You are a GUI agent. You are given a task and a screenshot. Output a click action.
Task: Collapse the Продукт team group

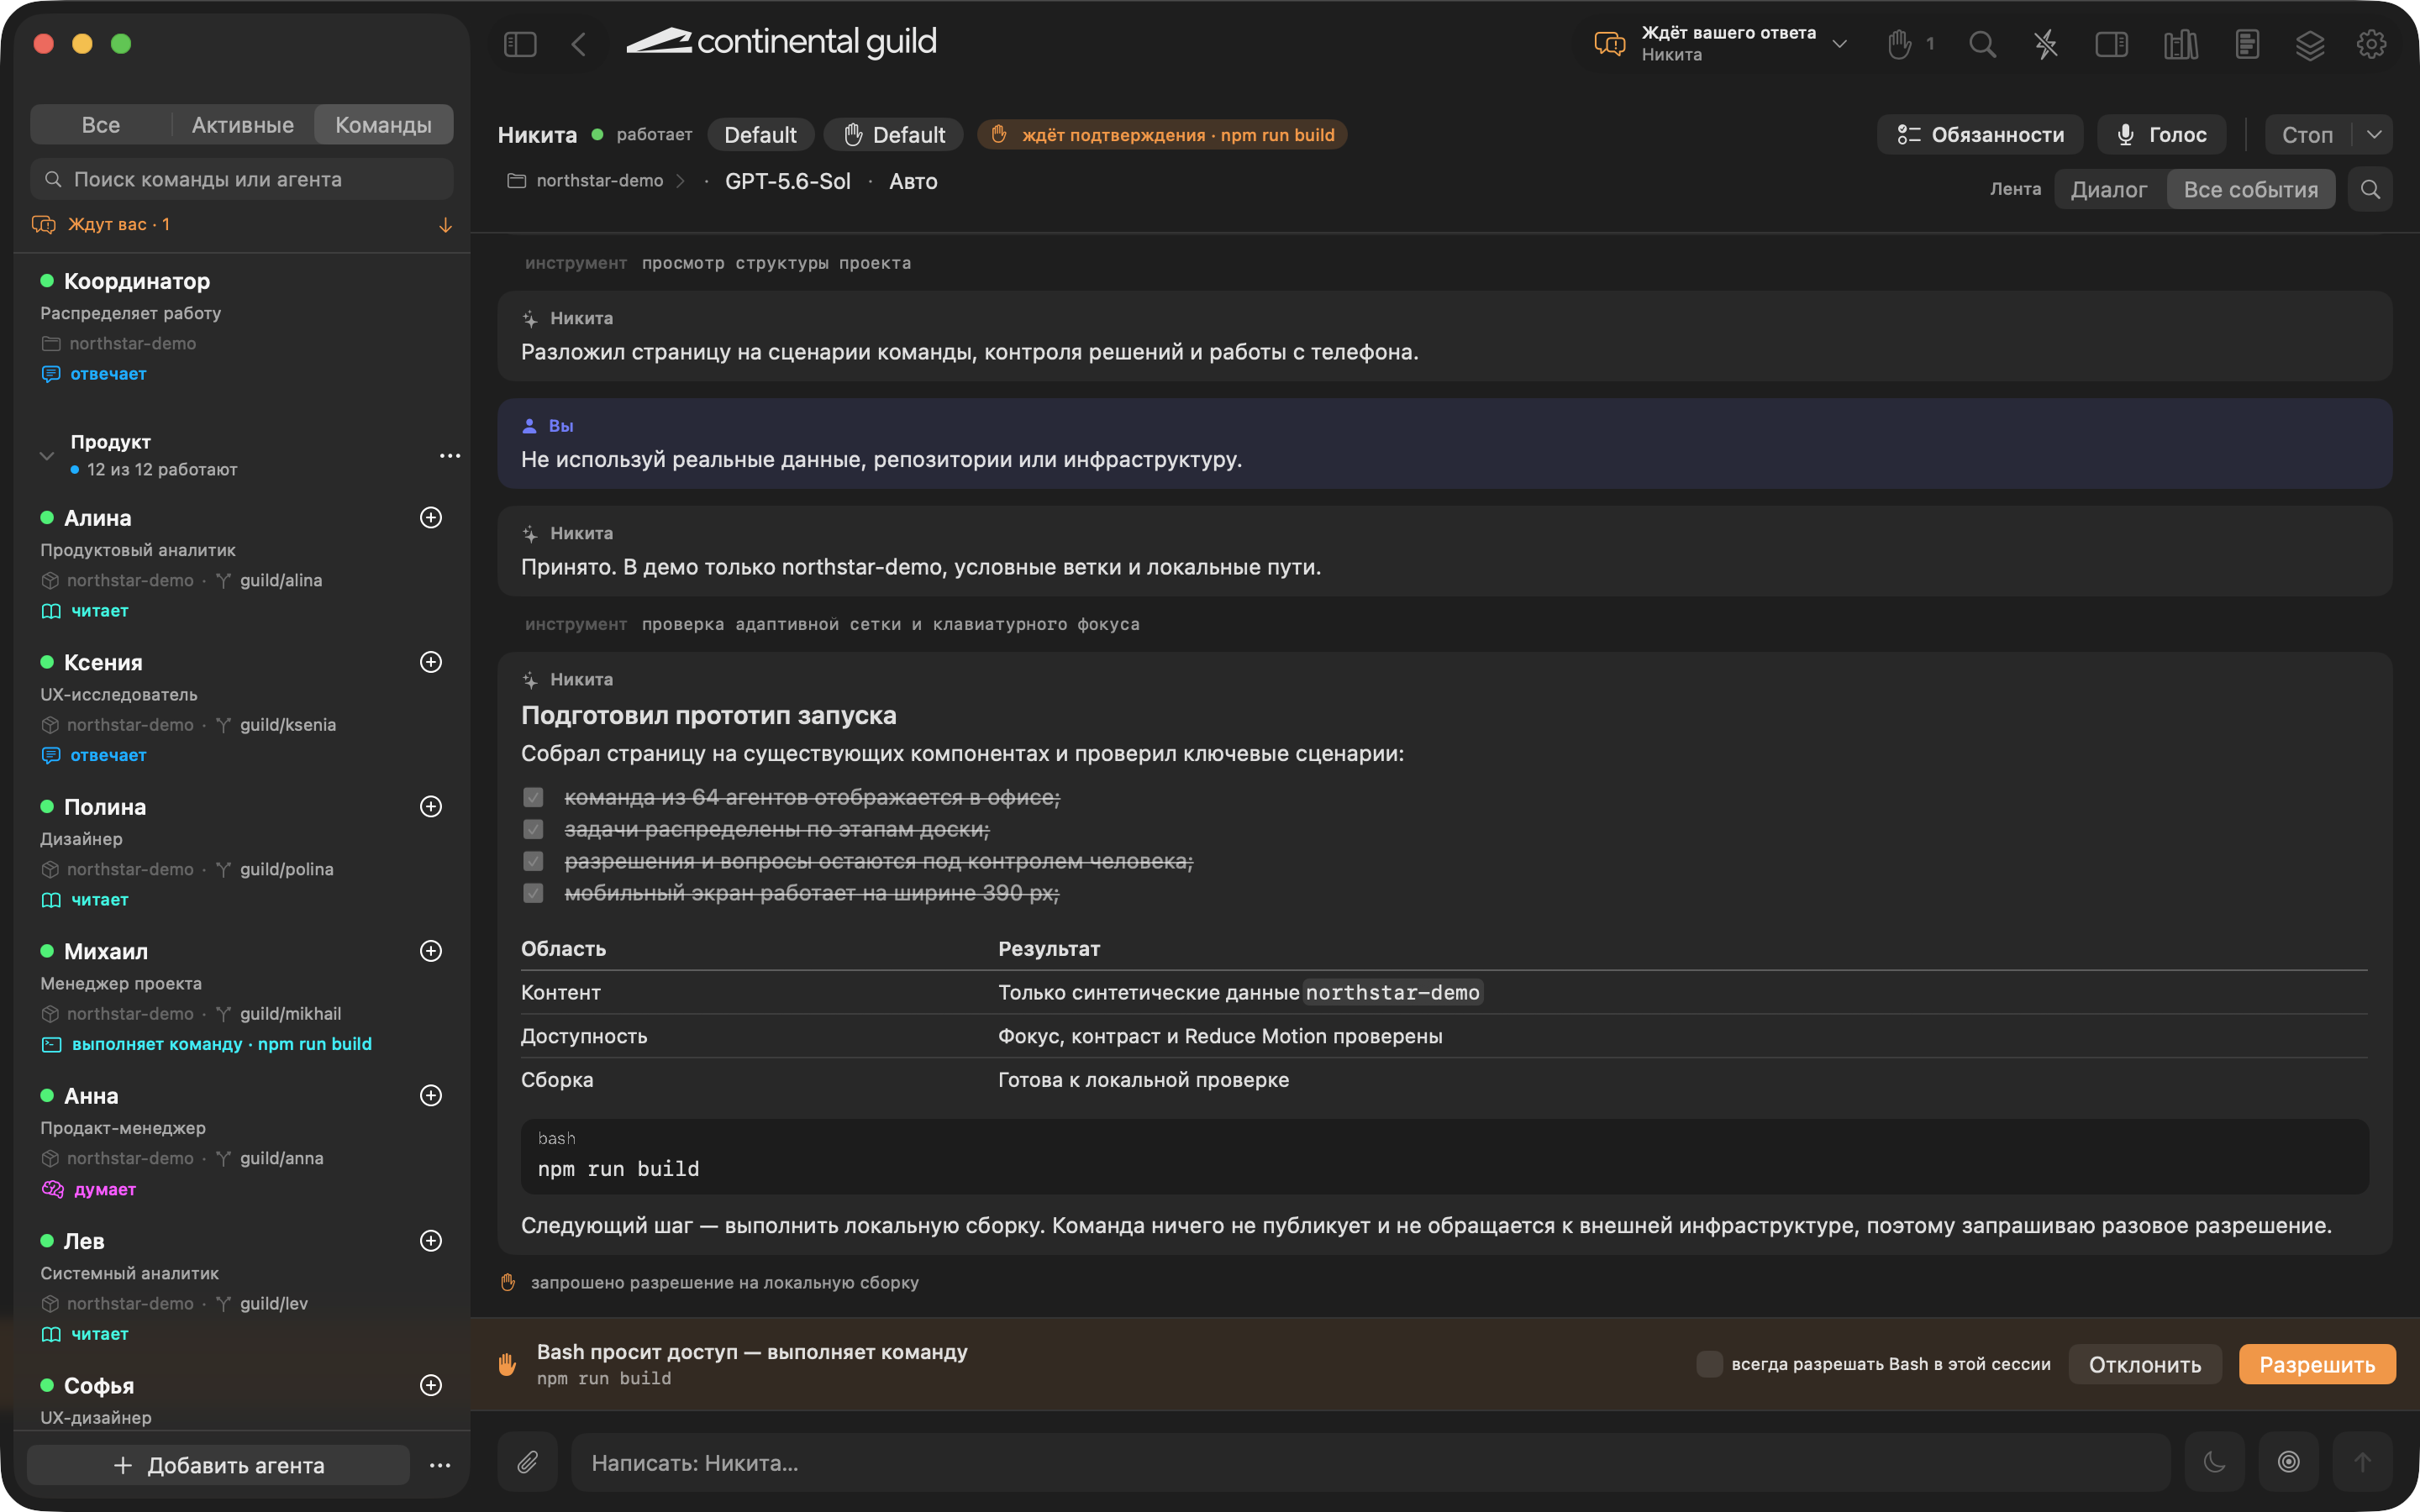click(x=46, y=456)
